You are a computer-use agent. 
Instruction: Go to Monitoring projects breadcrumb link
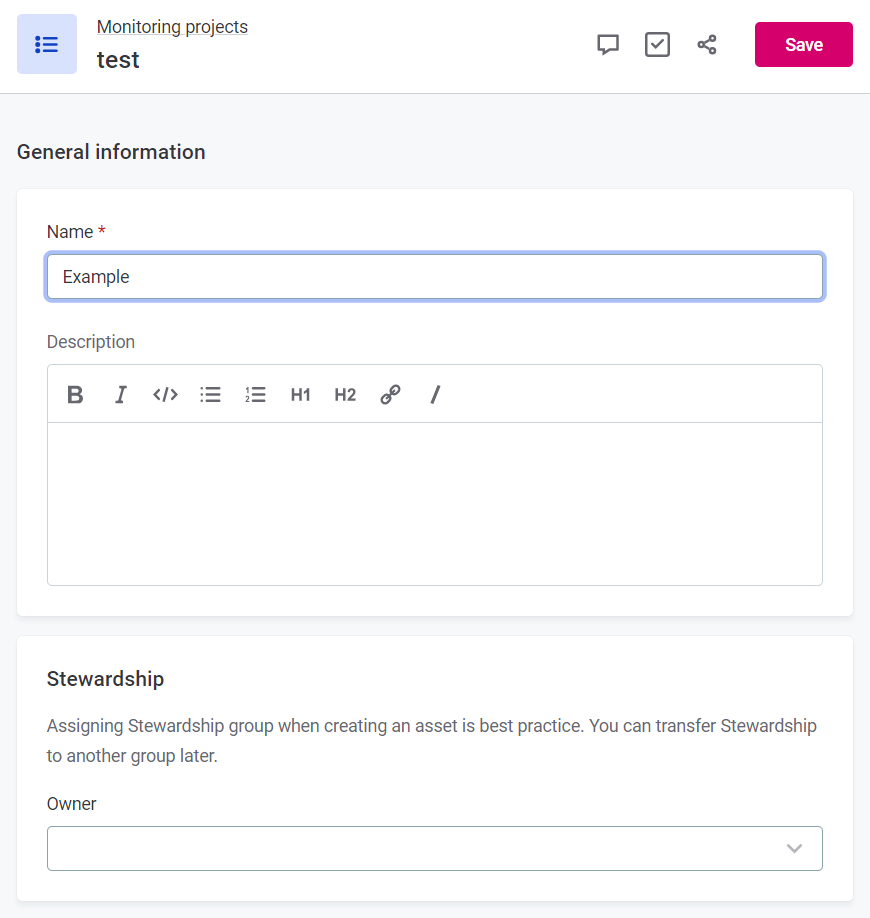(x=172, y=27)
